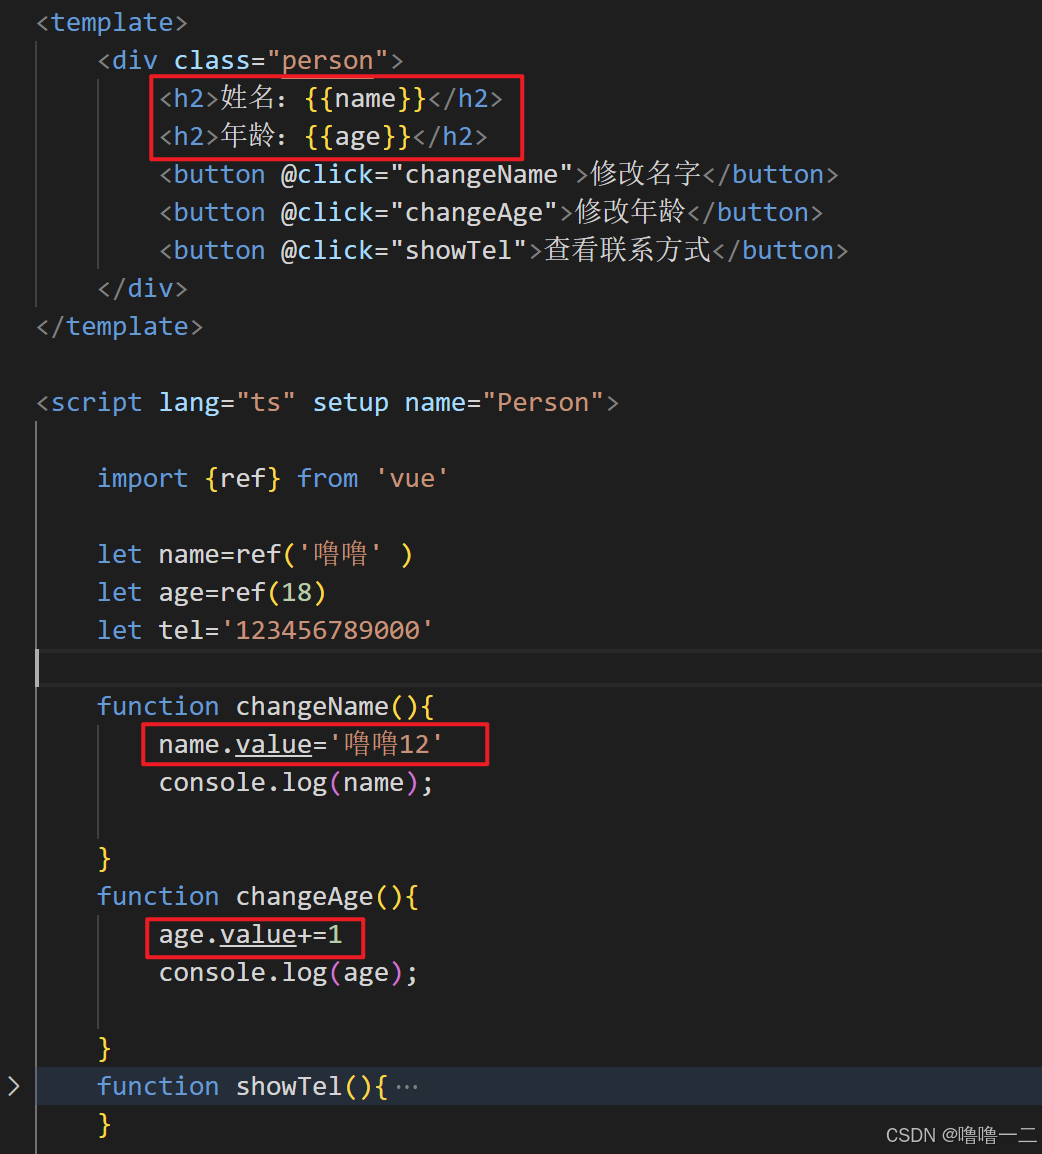The image size is (1042, 1154).
Task: Select the ref import from 'vue'
Action: point(241,477)
